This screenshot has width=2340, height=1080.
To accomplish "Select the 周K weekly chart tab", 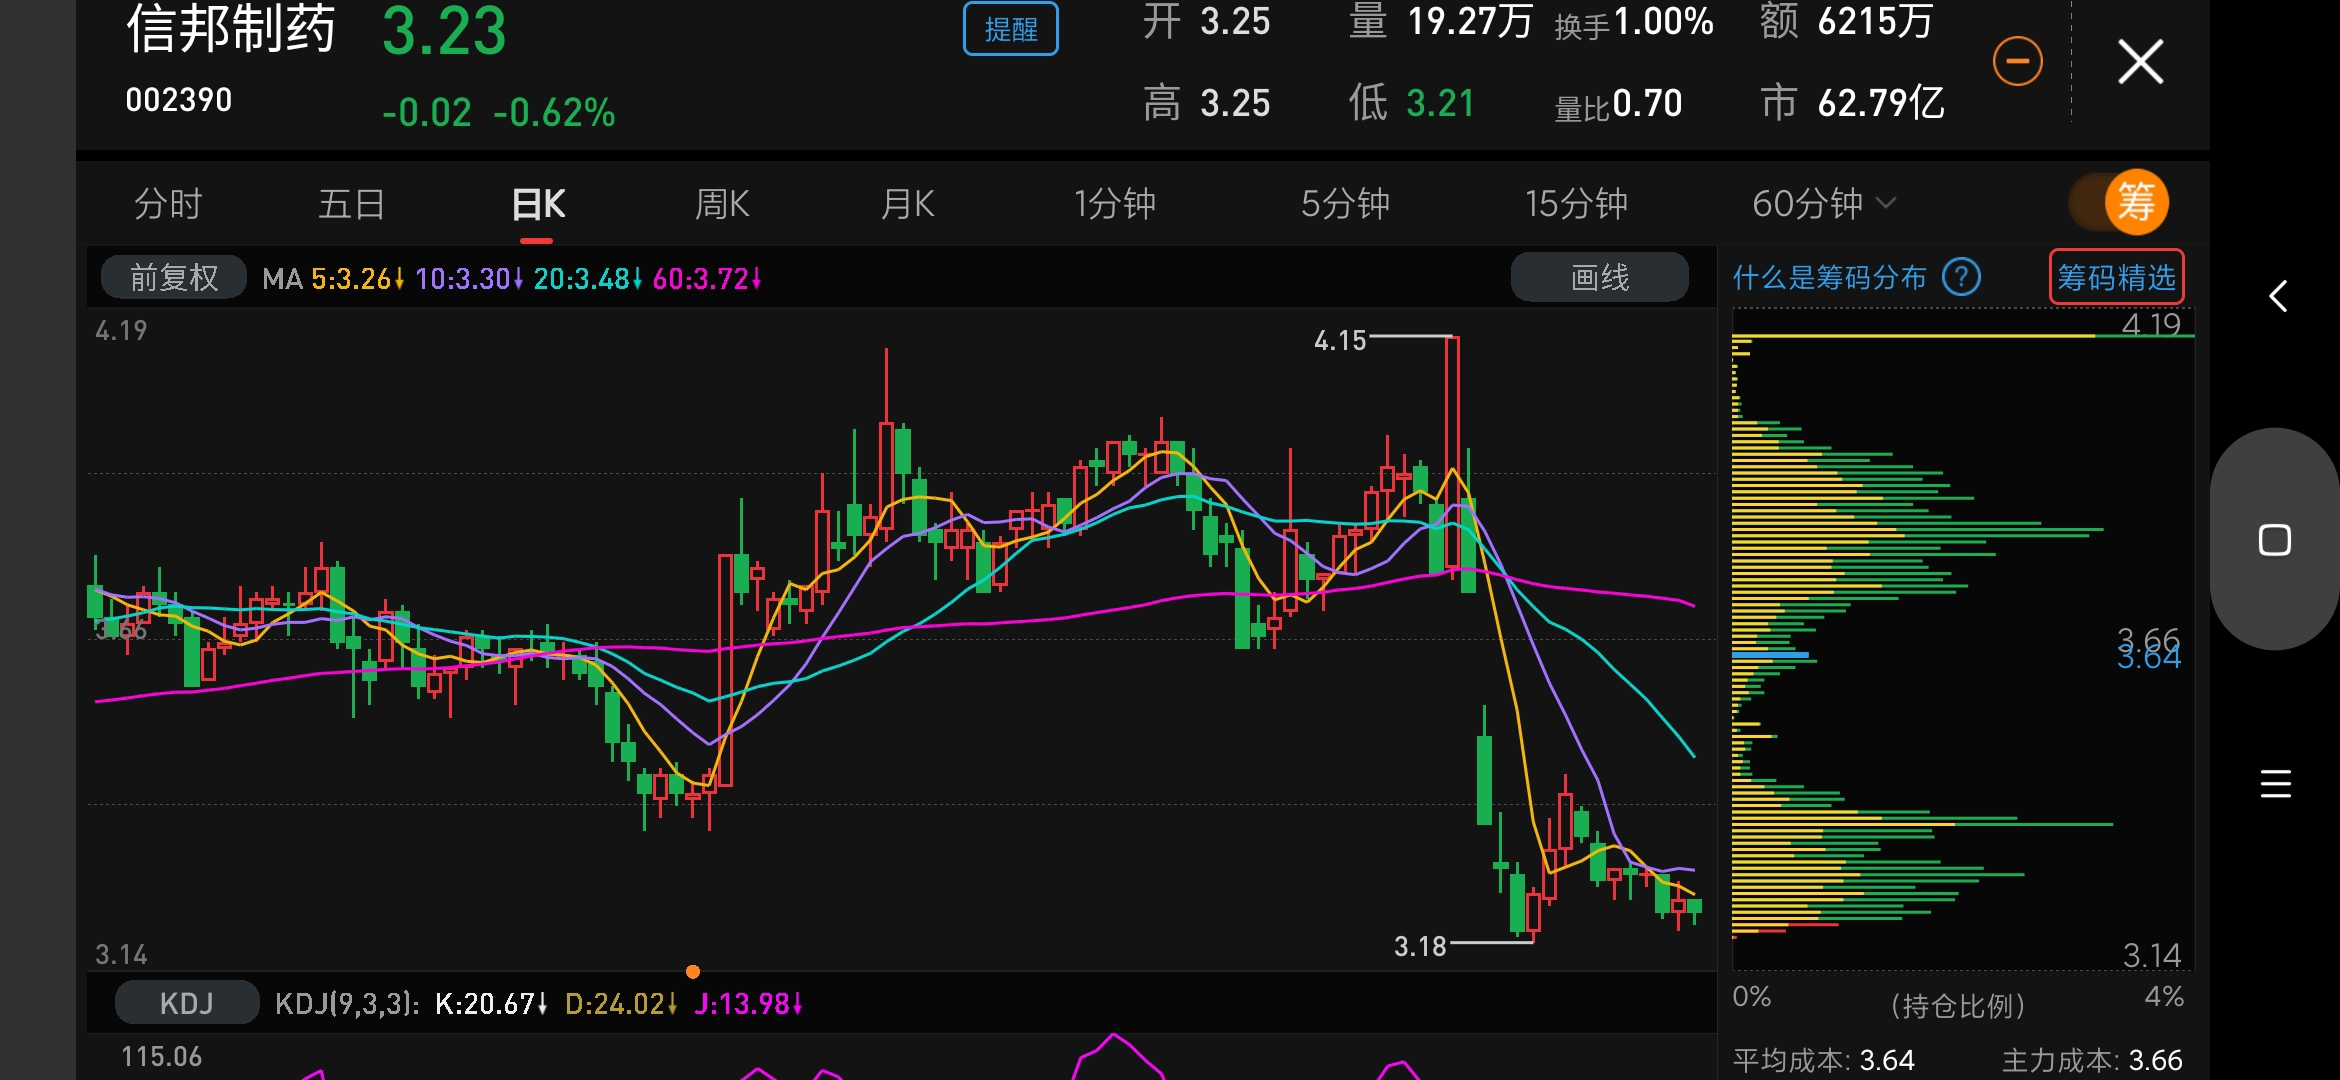I will 722,204.
